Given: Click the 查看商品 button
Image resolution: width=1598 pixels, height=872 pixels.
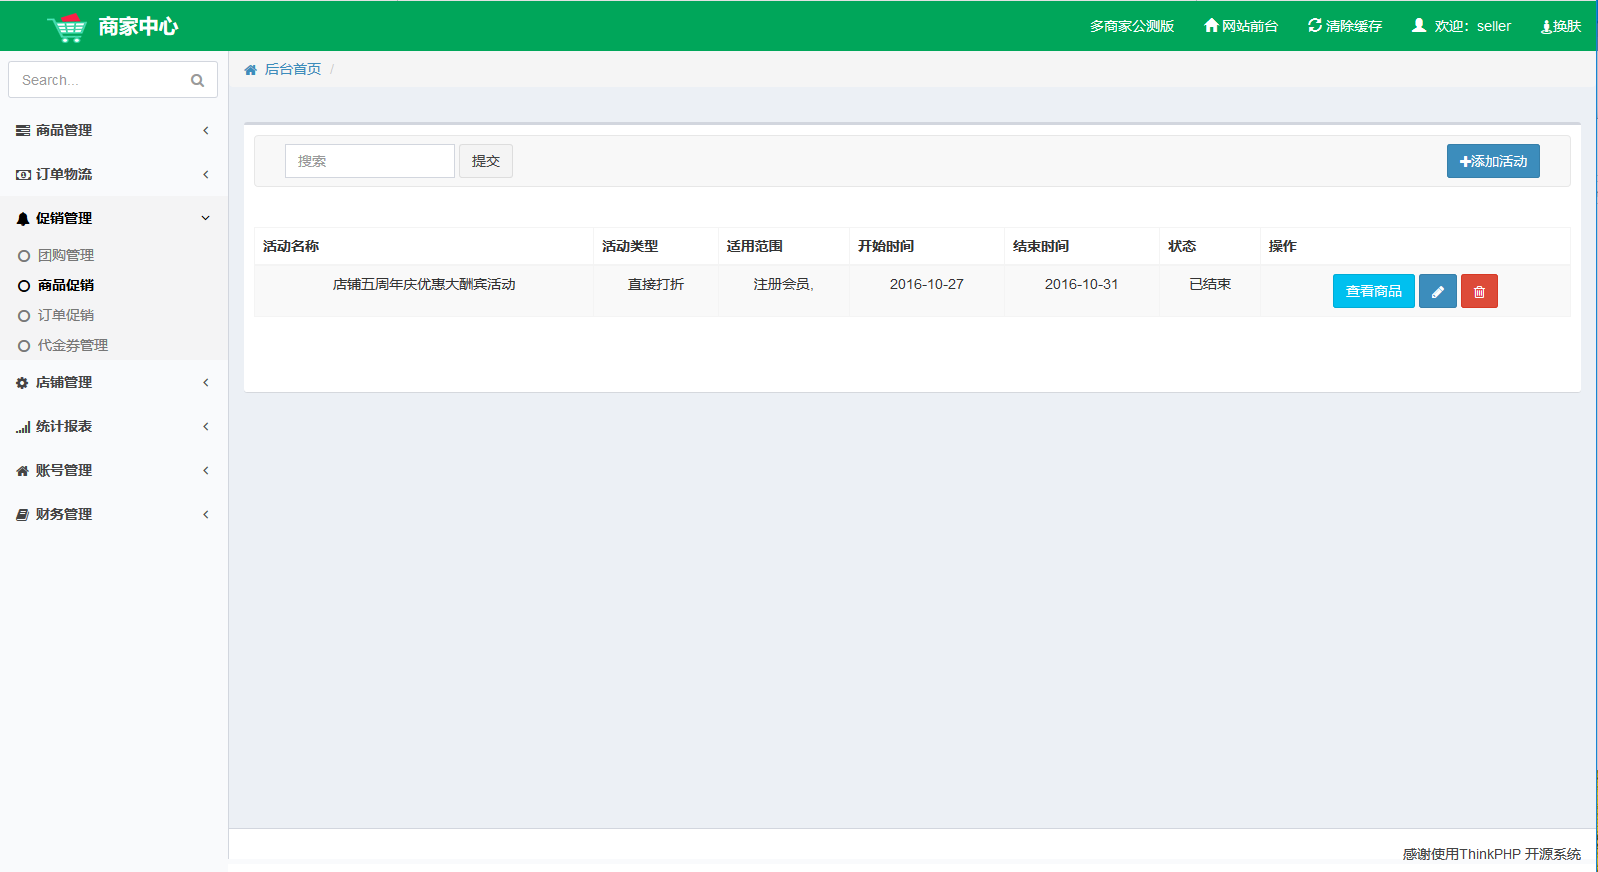Looking at the screenshot, I should (1373, 291).
